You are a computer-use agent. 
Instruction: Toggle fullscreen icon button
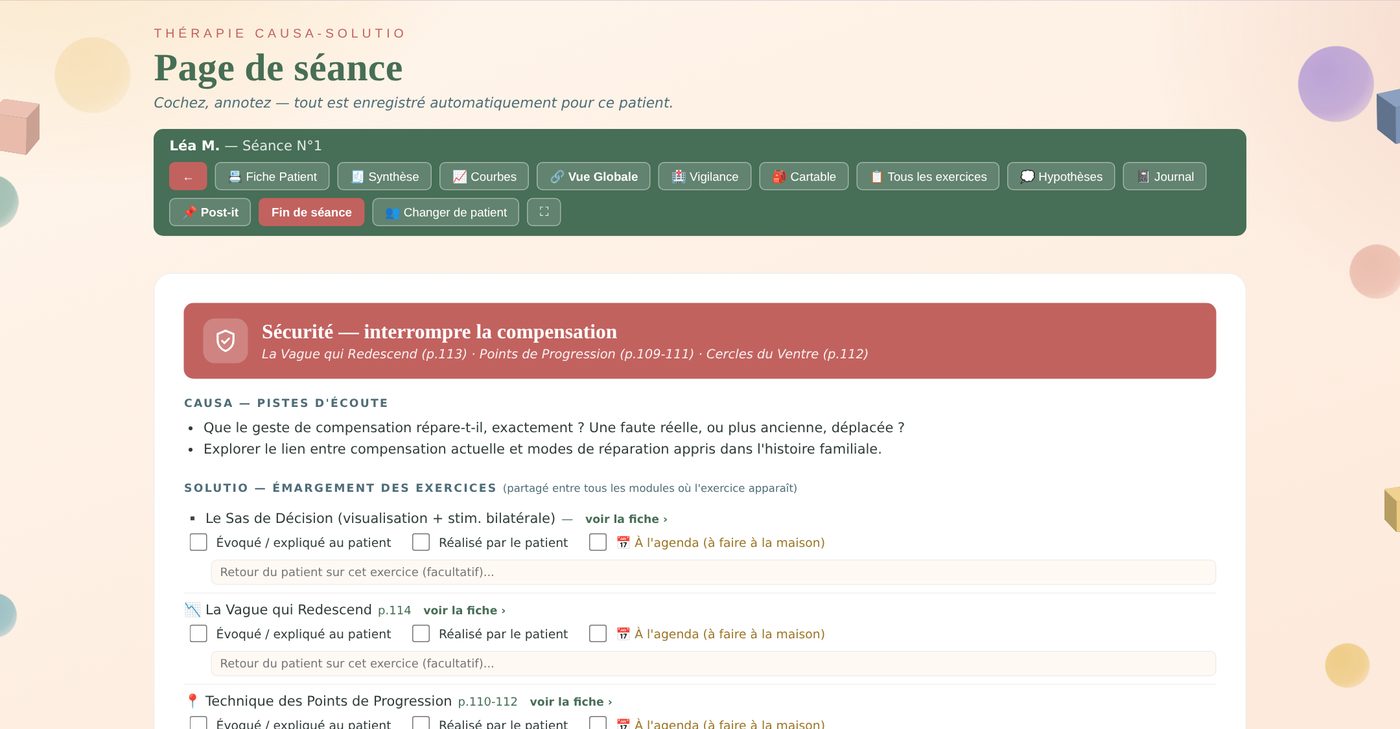[544, 212]
